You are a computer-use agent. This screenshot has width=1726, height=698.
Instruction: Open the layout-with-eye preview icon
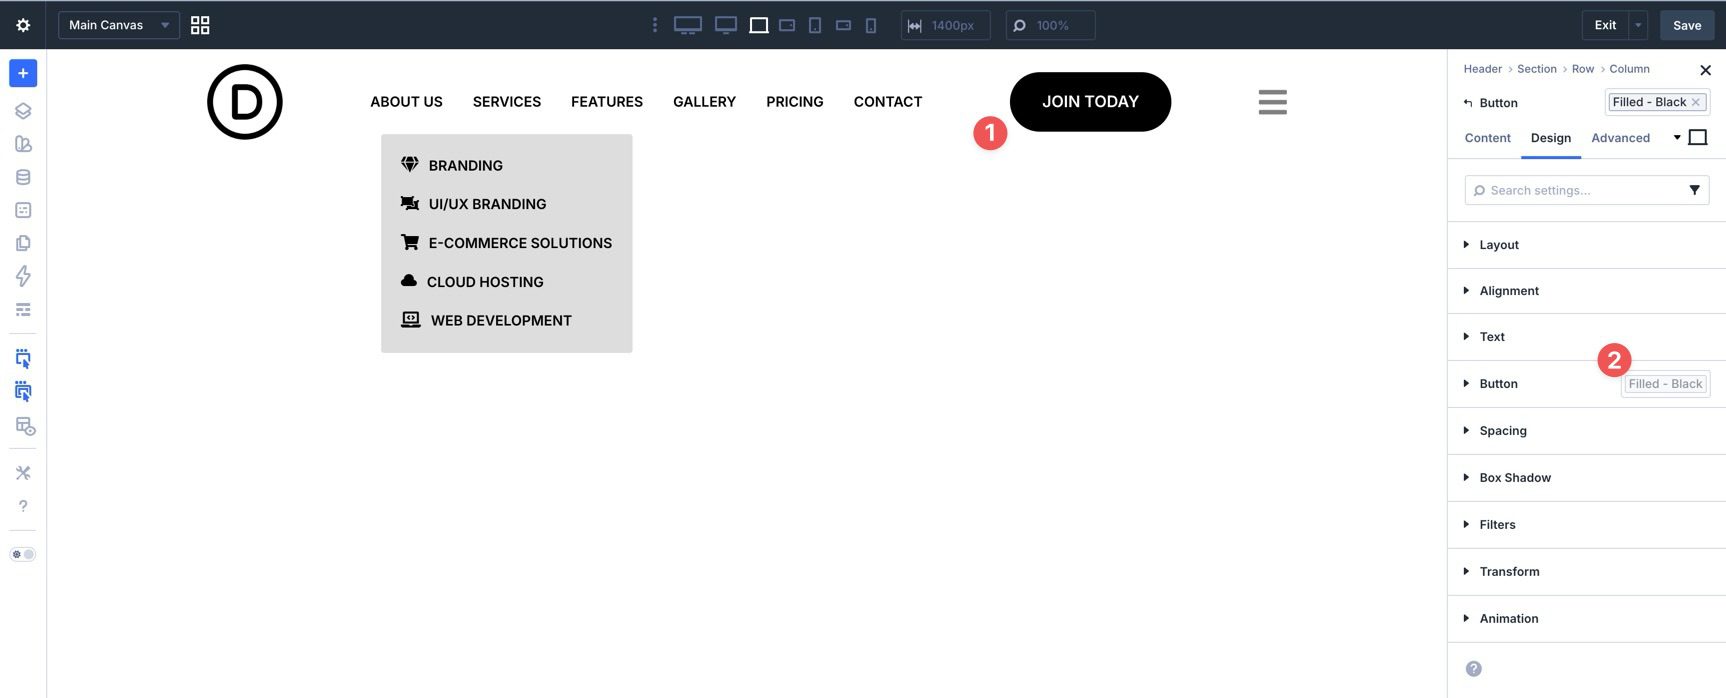25,426
